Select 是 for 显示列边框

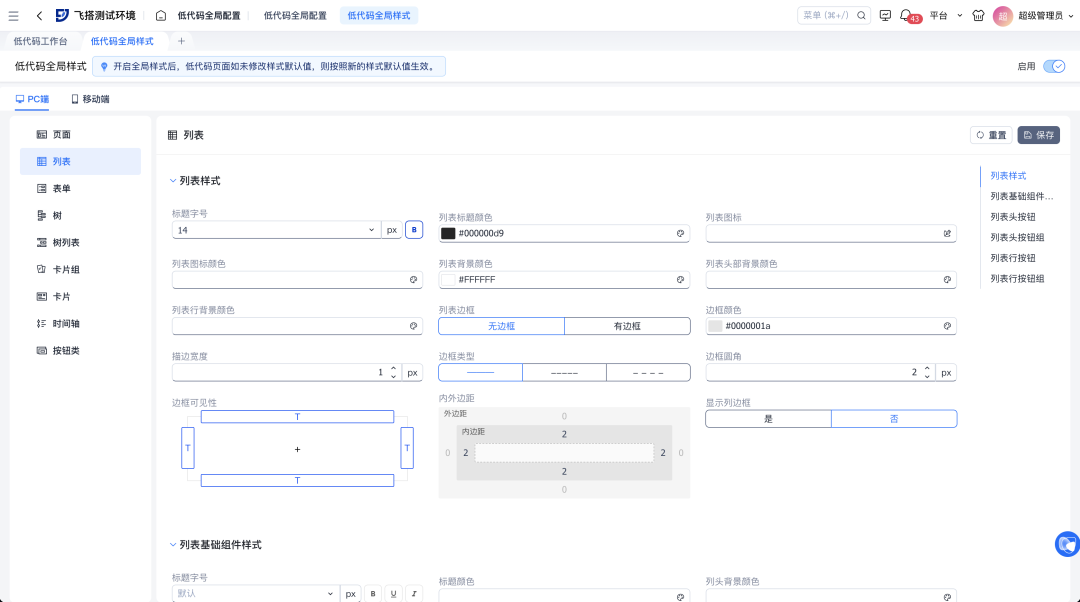pos(768,419)
